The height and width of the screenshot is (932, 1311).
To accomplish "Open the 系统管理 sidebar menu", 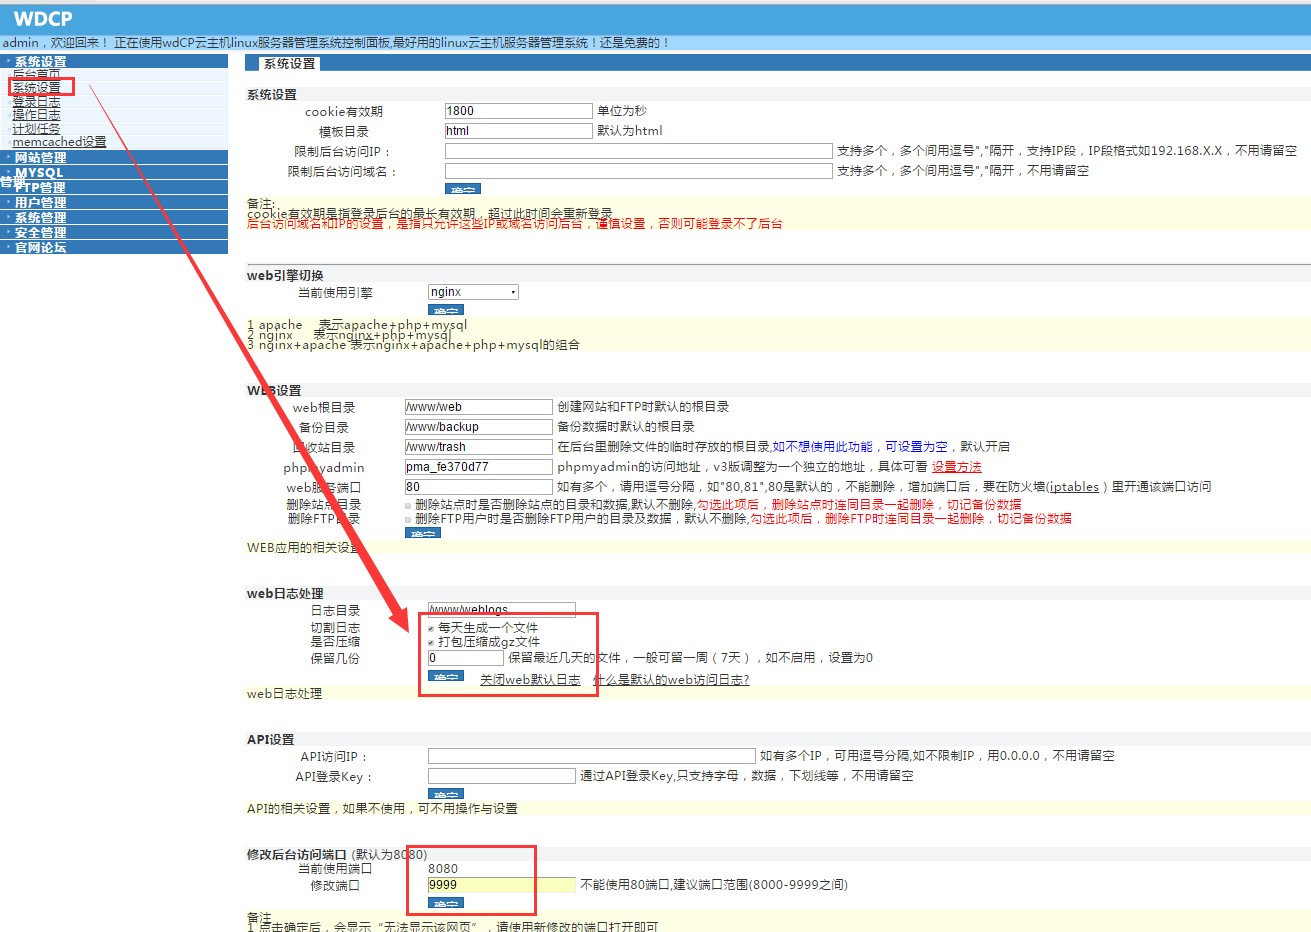I will pos(40,217).
